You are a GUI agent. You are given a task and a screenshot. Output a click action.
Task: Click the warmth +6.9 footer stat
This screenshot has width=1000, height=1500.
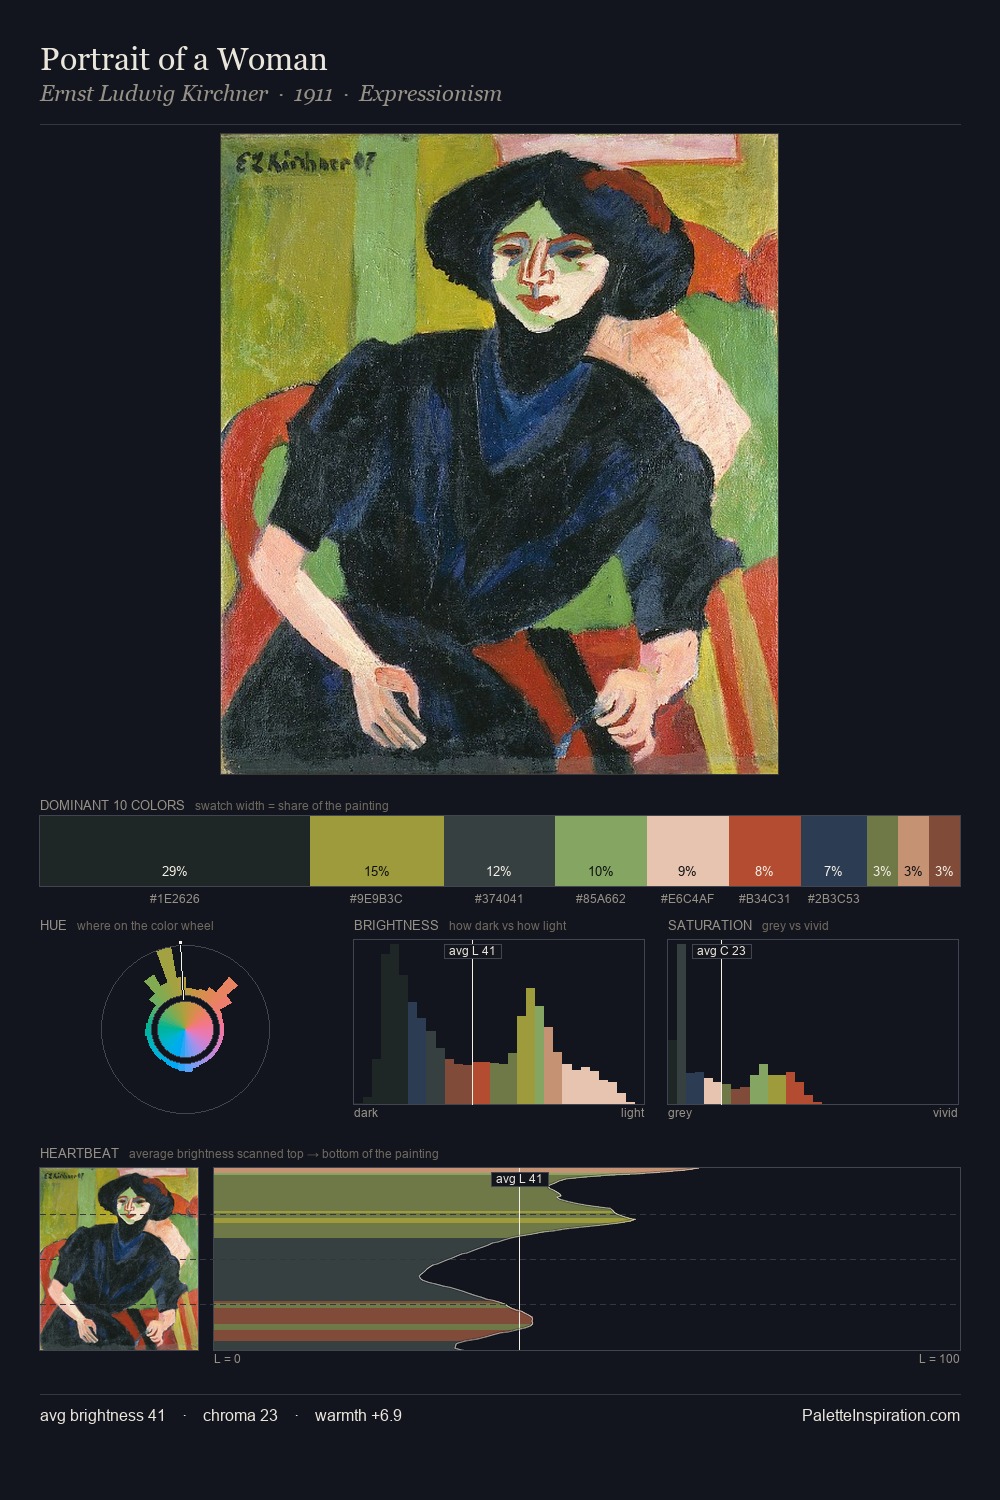click(358, 1415)
